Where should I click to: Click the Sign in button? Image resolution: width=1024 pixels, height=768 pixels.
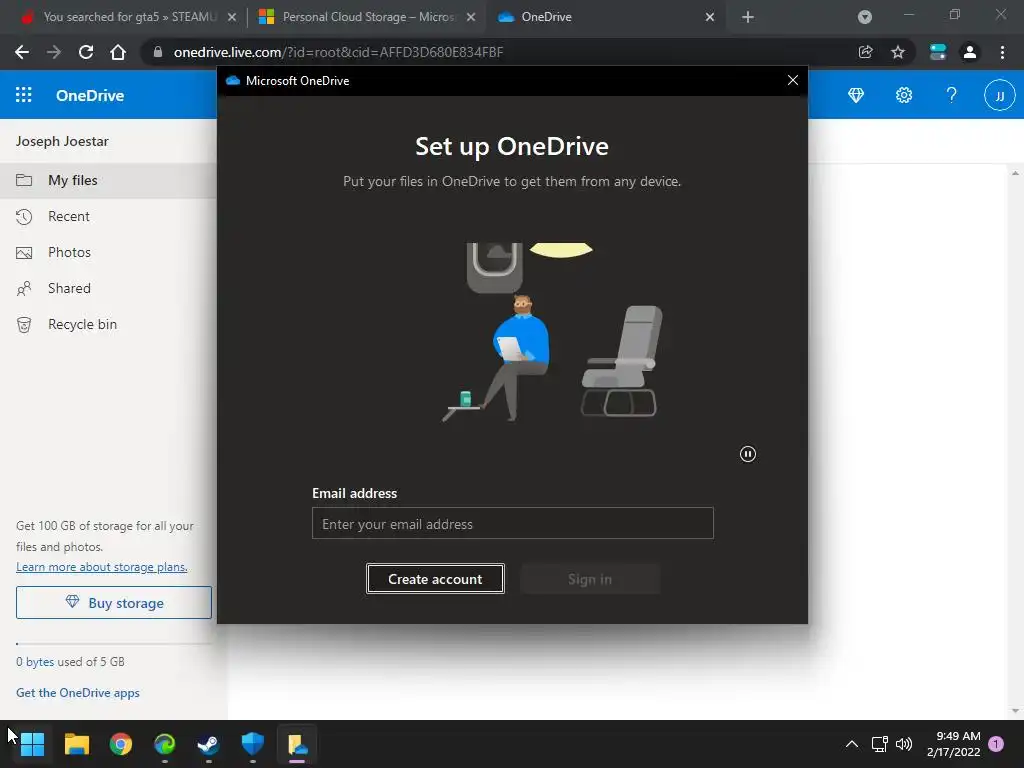(590, 579)
